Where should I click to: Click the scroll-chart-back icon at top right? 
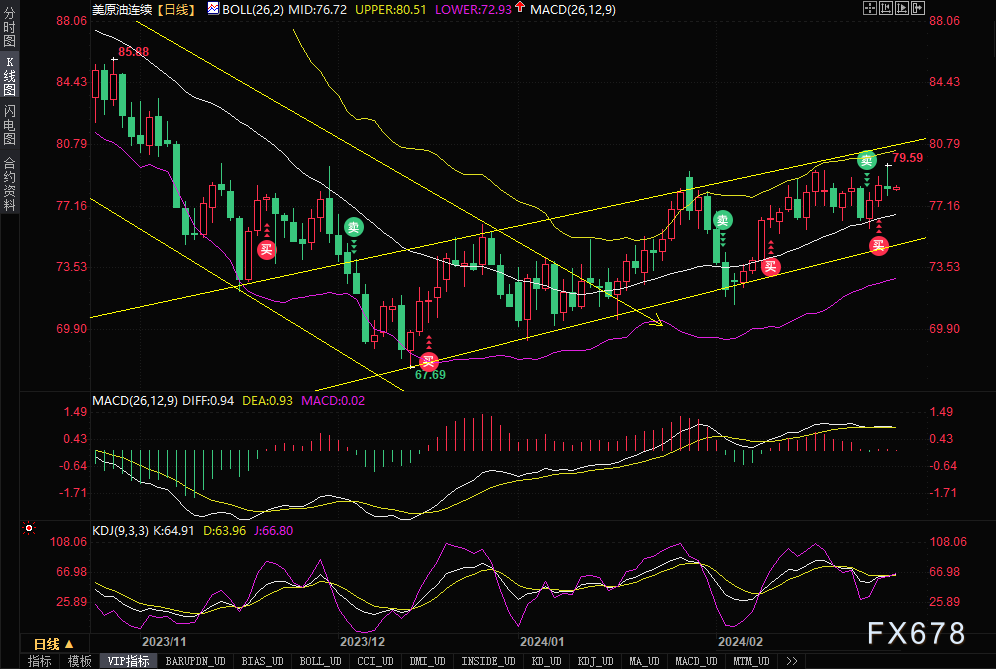point(885,8)
